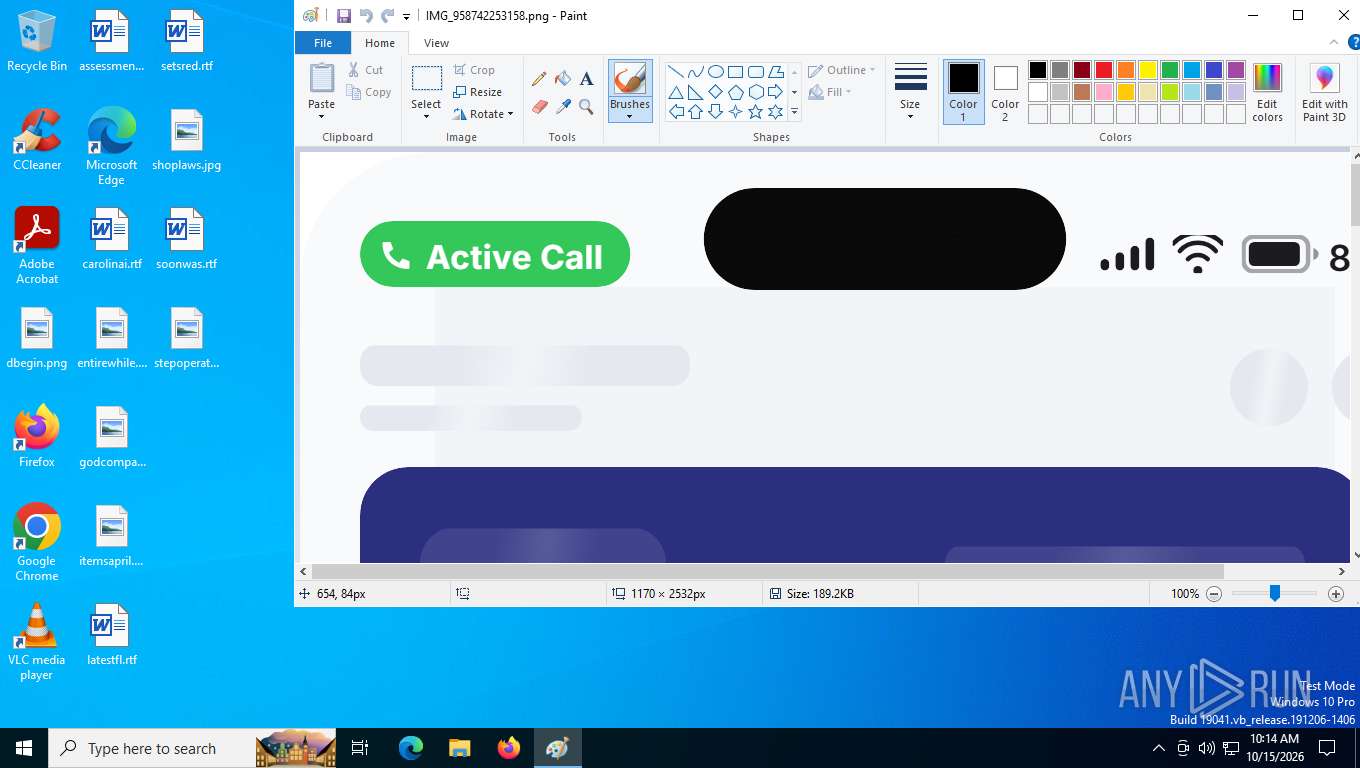This screenshot has height=768, width=1360.
Task: Open the Edit colors dialog
Action: 1267,93
